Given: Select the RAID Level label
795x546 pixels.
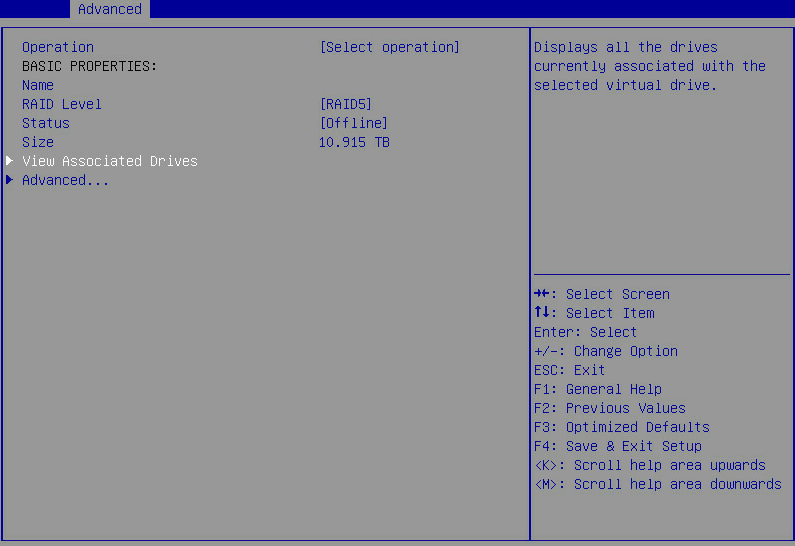Looking at the screenshot, I should pos(62,104).
